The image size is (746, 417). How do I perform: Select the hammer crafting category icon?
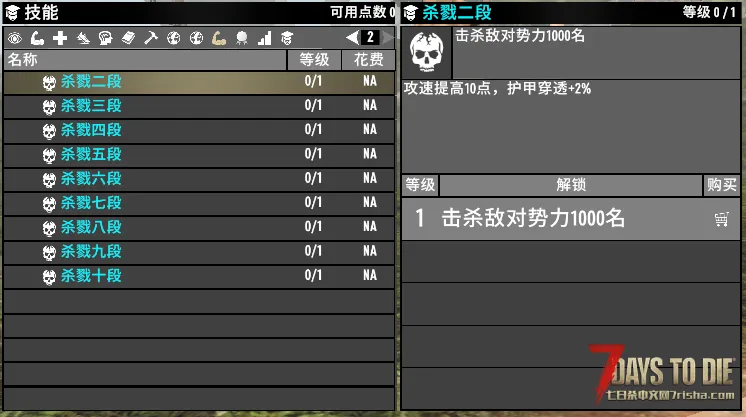[x=151, y=38]
